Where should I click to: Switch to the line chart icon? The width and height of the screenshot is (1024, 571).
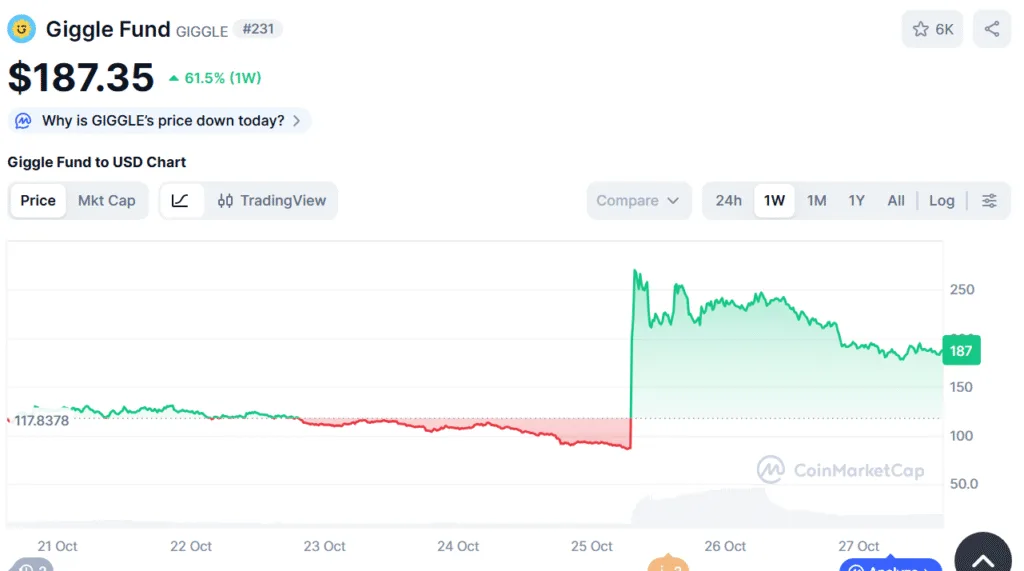pyautogui.click(x=181, y=201)
